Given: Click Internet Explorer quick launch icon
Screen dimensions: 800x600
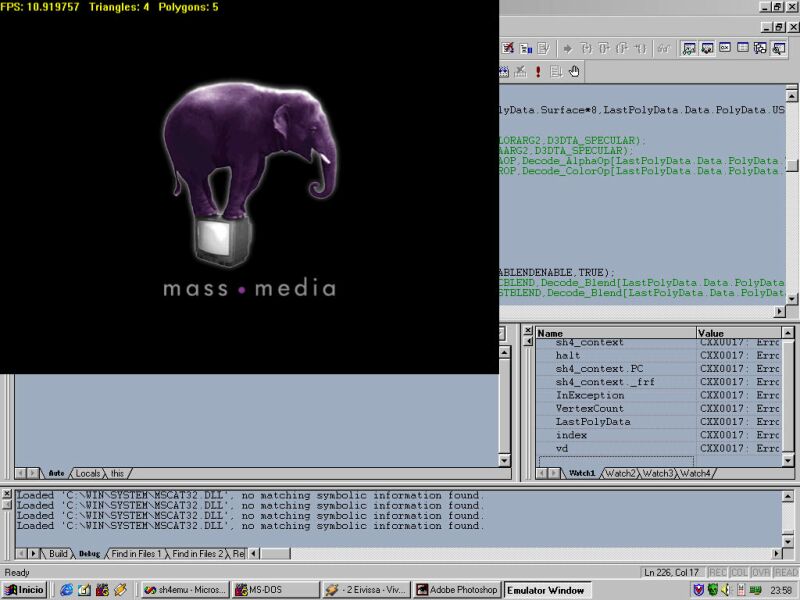Looking at the screenshot, I should 66,590.
